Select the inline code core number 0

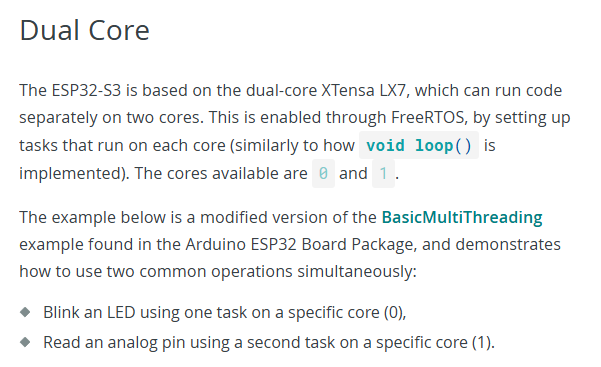click(323, 173)
